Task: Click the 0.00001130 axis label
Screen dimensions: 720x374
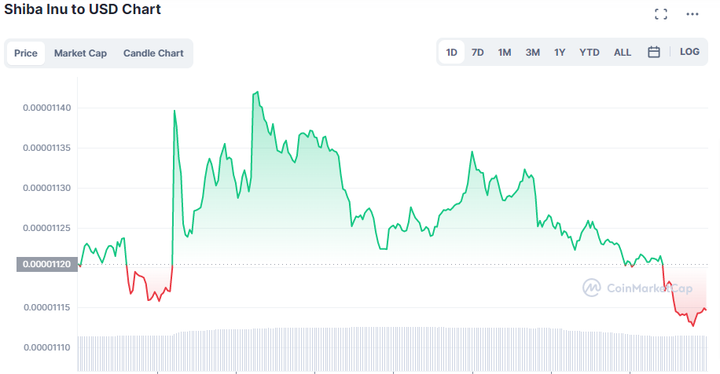Action: coord(47,188)
